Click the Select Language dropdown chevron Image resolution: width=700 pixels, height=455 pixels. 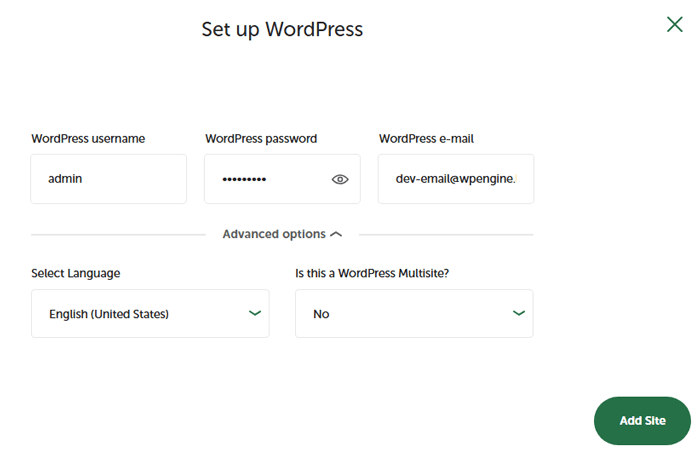[x=255, y=313]
